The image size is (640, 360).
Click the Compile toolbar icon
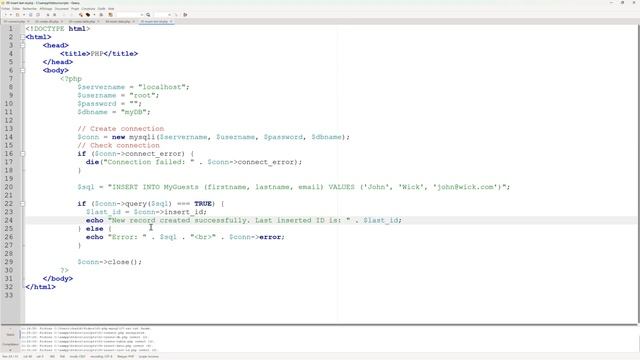tap(81, 15)
